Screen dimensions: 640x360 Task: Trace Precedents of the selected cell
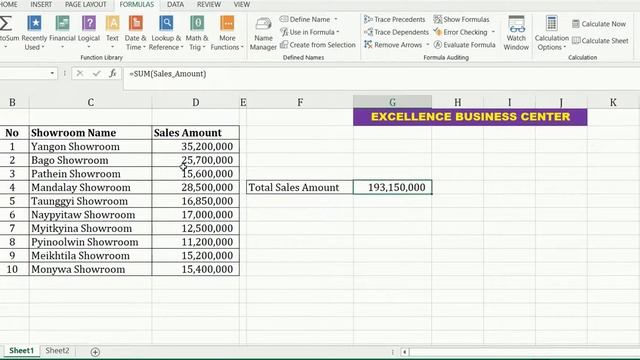395,19
